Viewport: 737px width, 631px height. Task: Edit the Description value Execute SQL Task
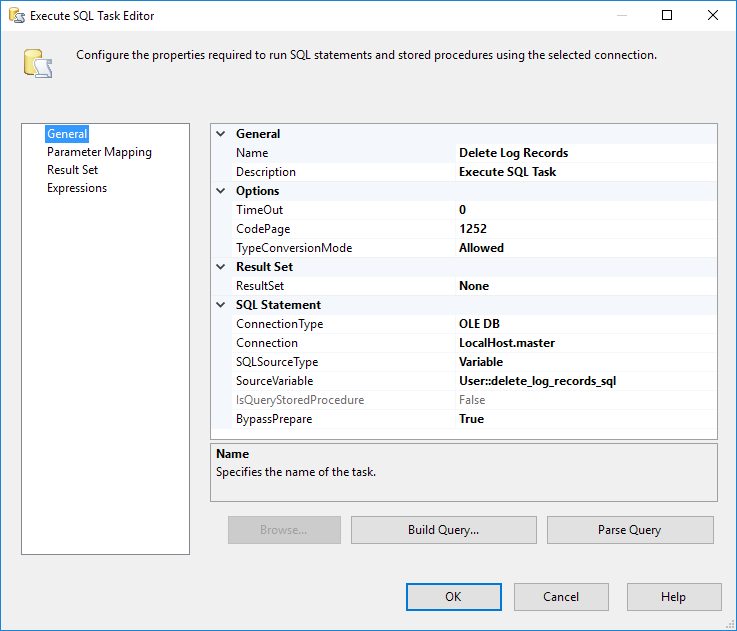point(586,172)
